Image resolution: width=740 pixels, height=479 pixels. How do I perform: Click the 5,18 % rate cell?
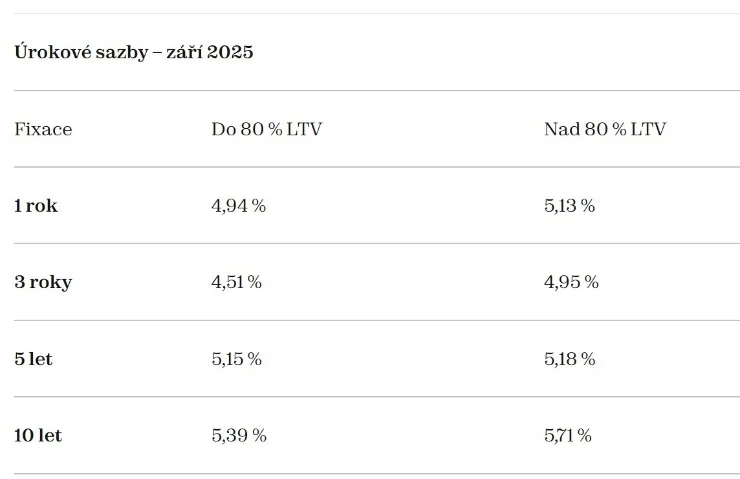[x=570, y=359]
